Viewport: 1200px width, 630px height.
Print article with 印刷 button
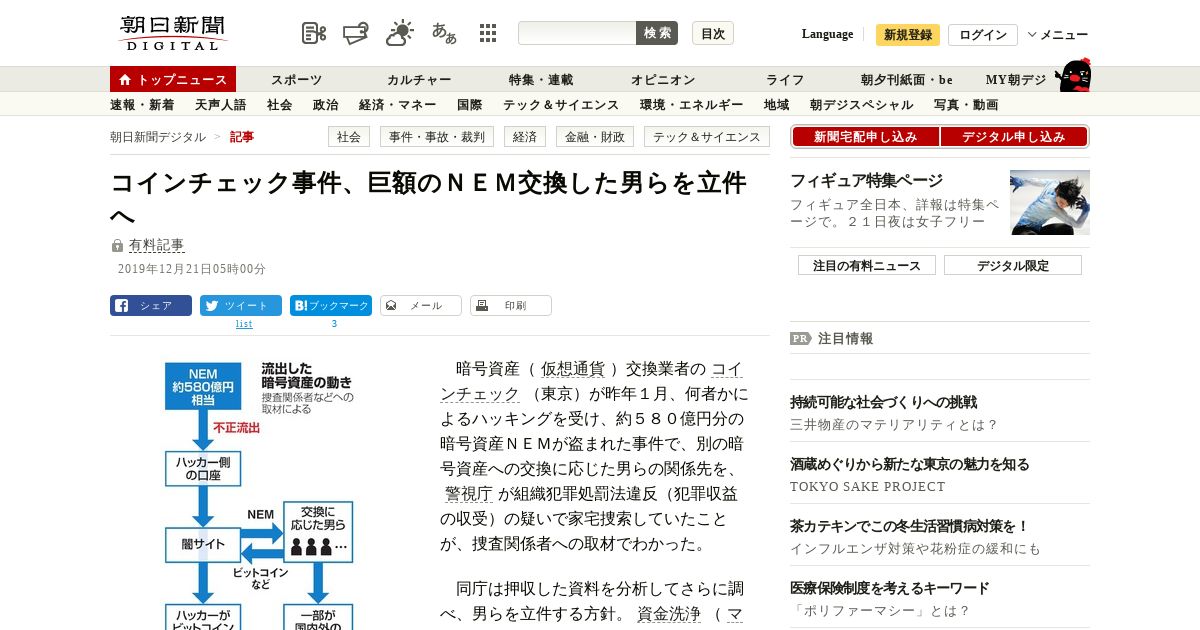tap(511, 306)
